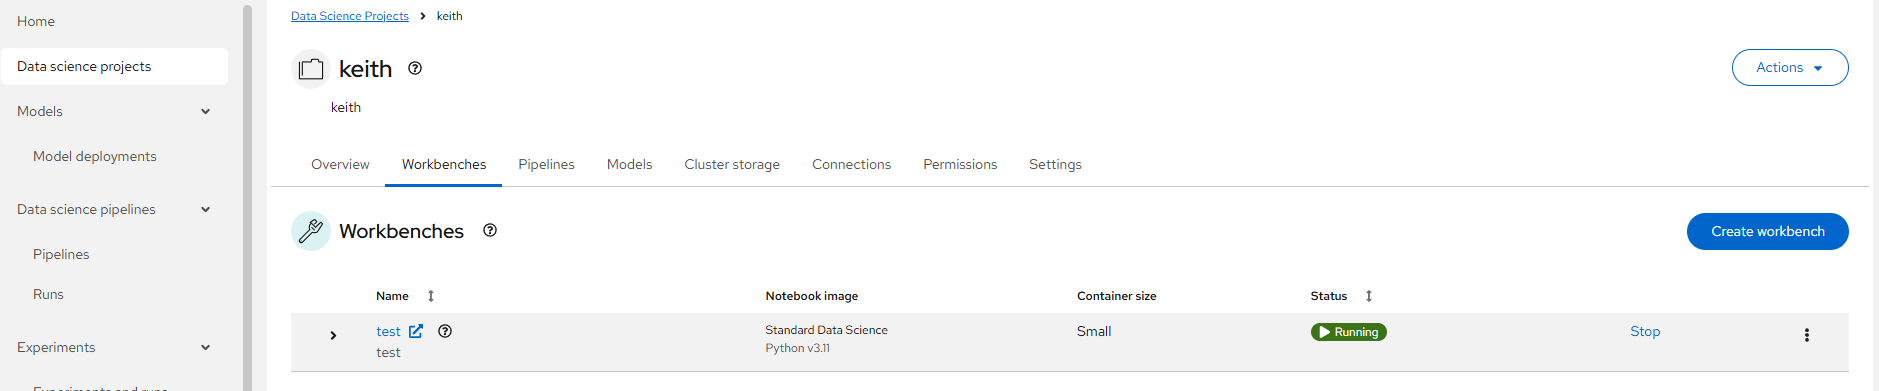Go to Data Science Projects breadcrumb
The image size is (1879, 391).
pyautogui.click(x=350, y=16)
